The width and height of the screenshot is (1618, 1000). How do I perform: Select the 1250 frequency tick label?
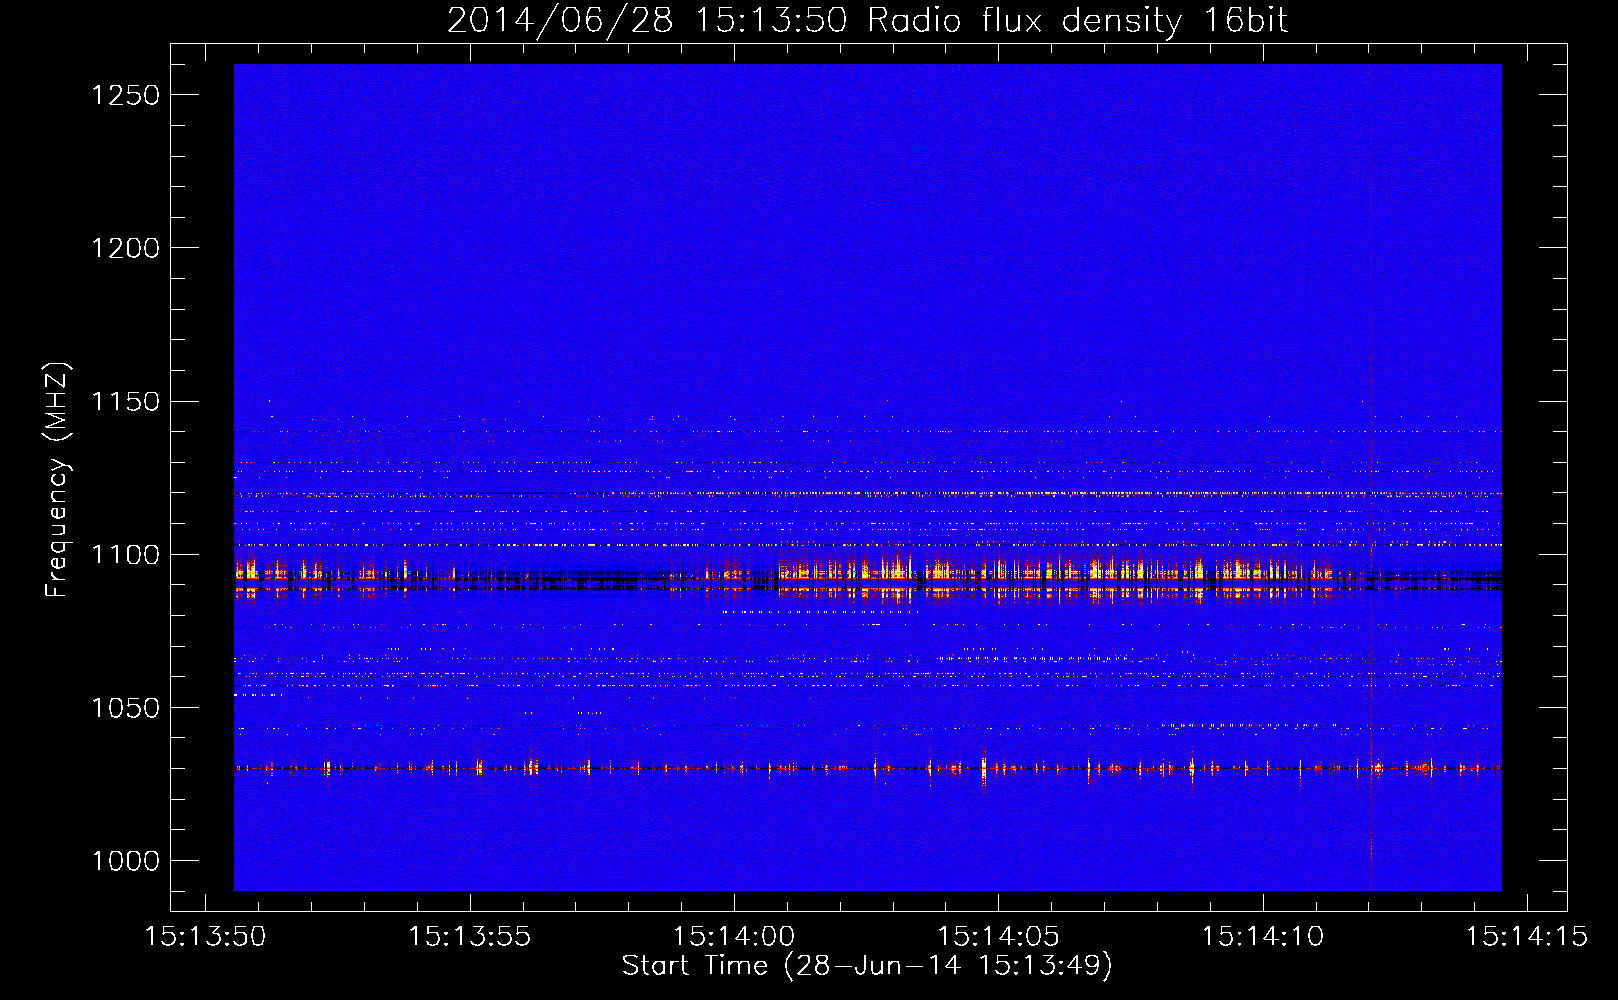tap(125, 95)
